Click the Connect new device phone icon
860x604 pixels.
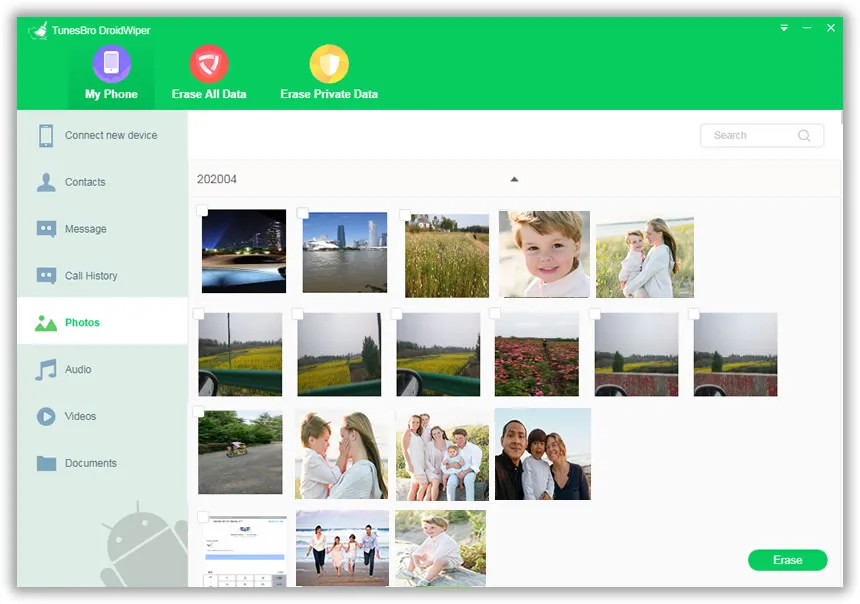point(48,134)
